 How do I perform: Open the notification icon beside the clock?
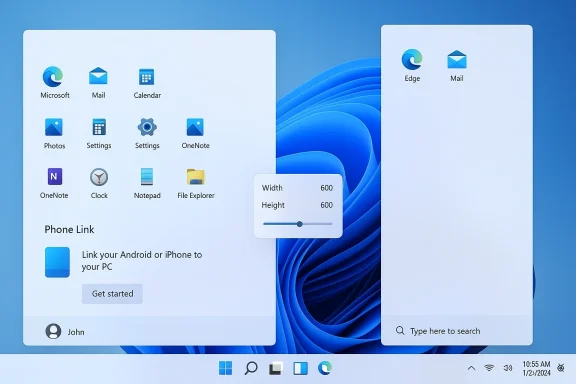pos(561,367)
